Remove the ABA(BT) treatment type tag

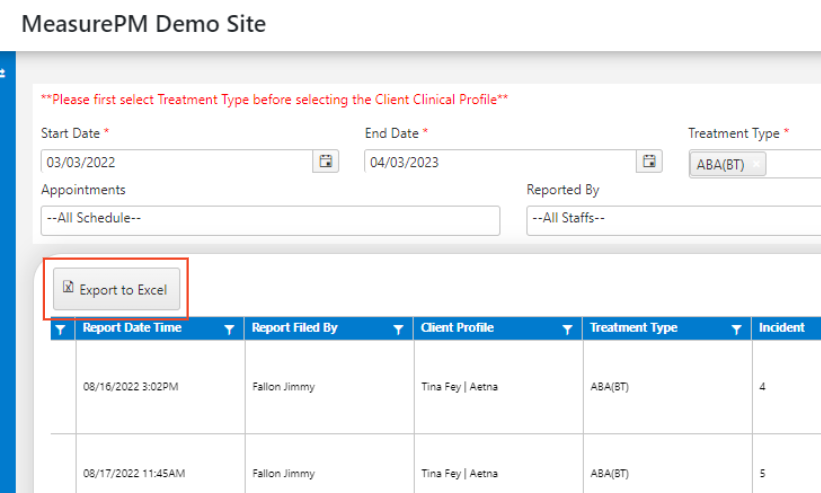756,164
